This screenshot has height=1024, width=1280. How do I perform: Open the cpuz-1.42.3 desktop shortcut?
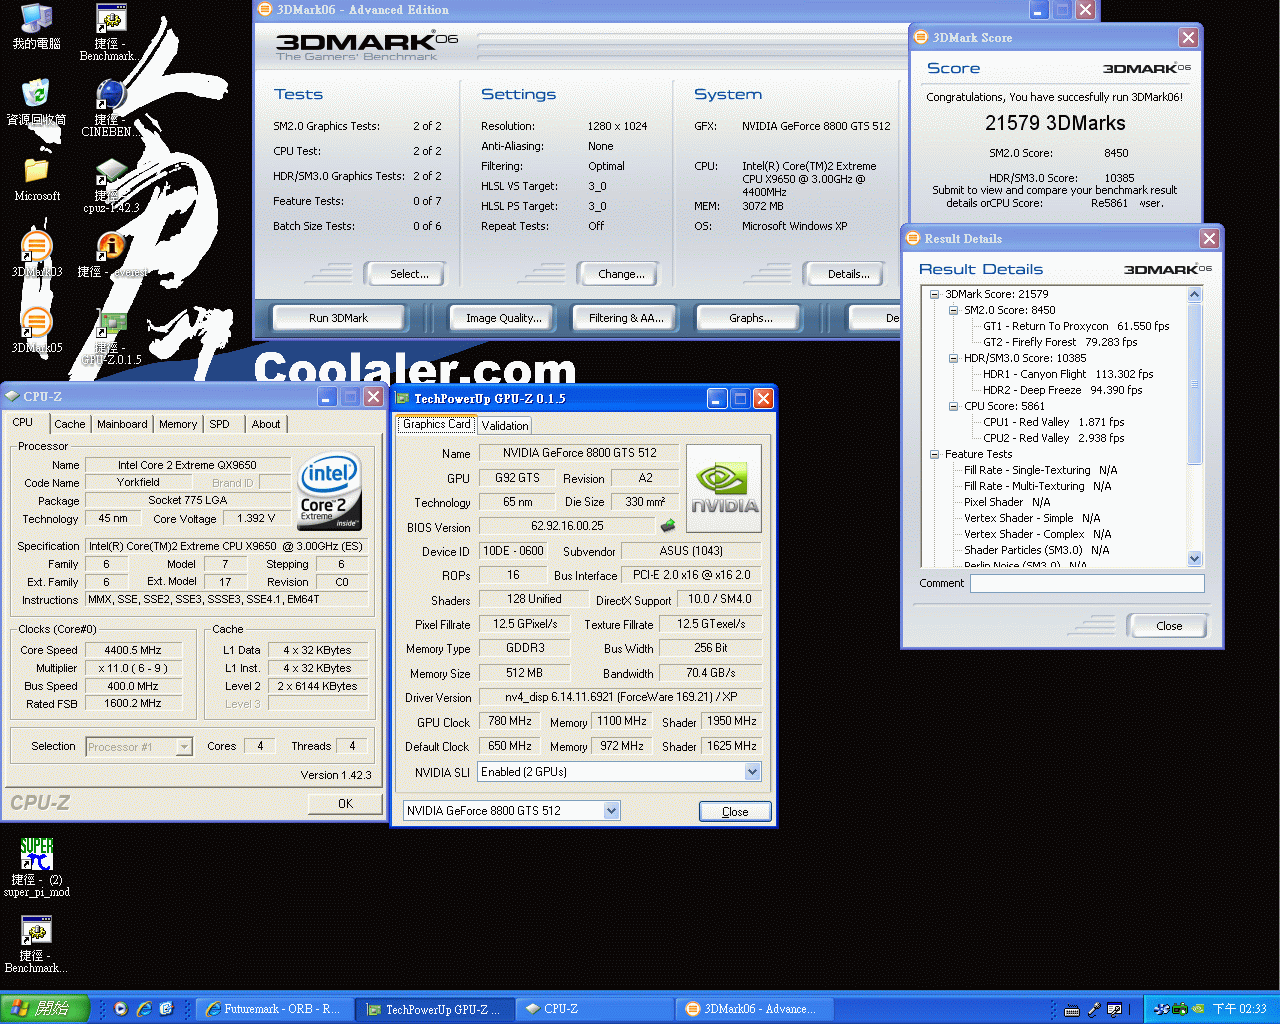click(x=111, y=184)
